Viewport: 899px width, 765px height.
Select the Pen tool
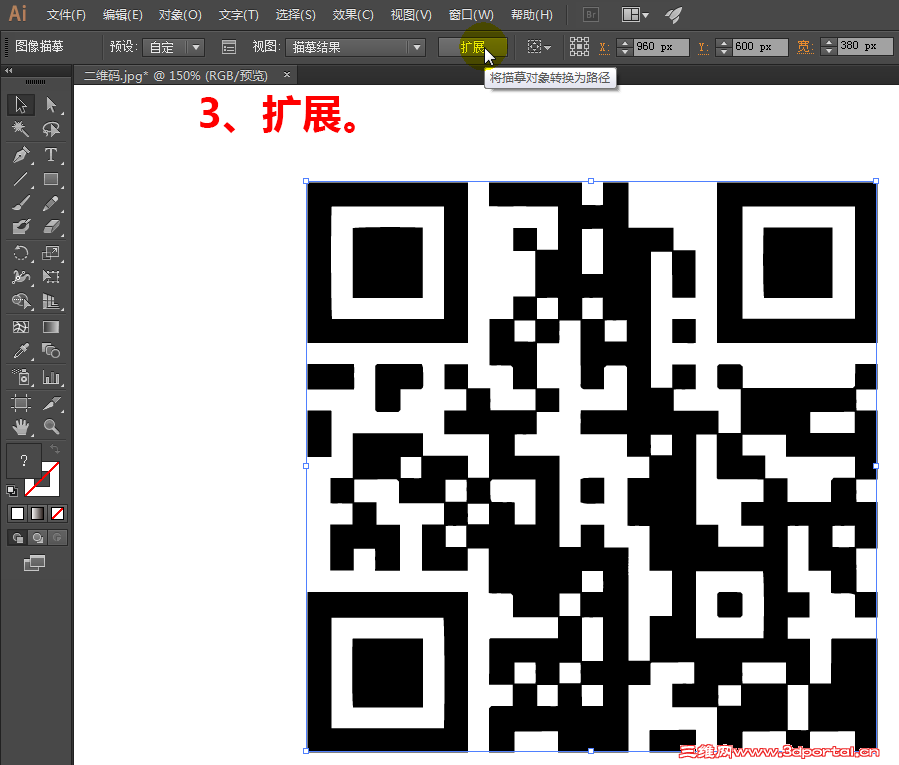21,155
